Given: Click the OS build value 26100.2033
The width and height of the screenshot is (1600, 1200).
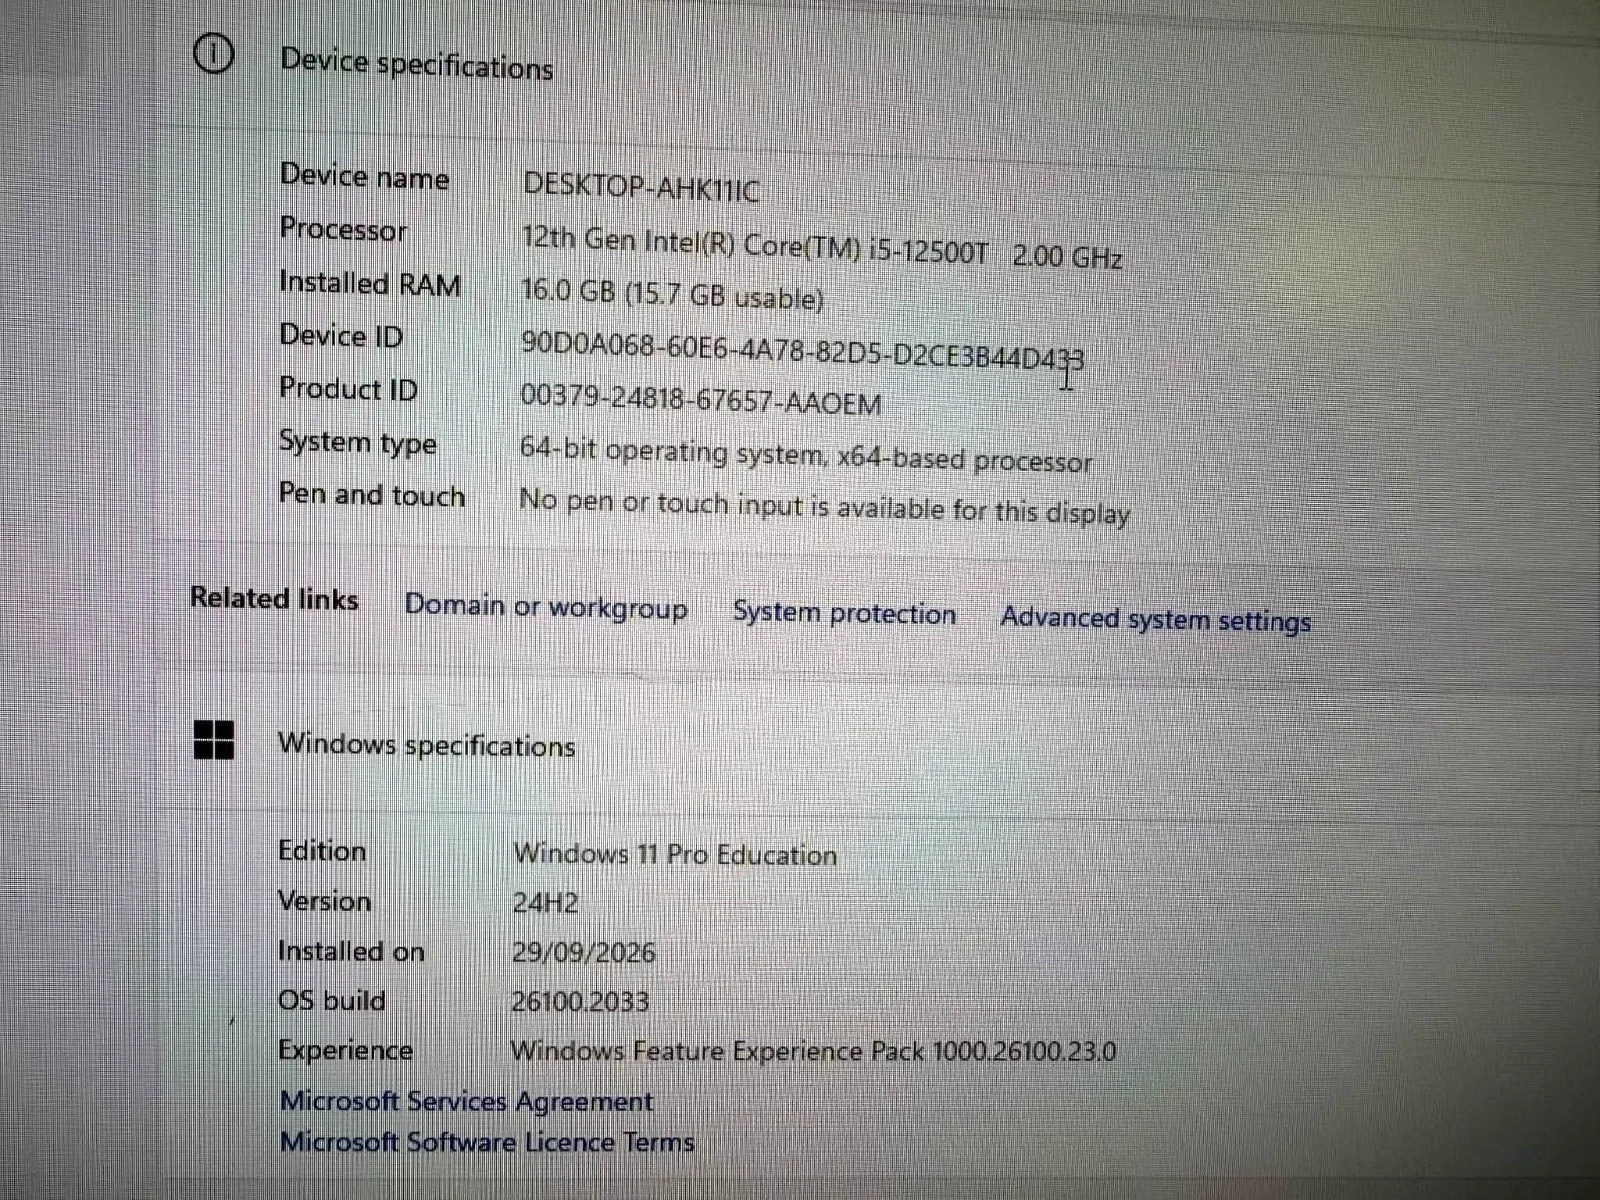Looking at the screenshot, I should tap(580, 1001).
